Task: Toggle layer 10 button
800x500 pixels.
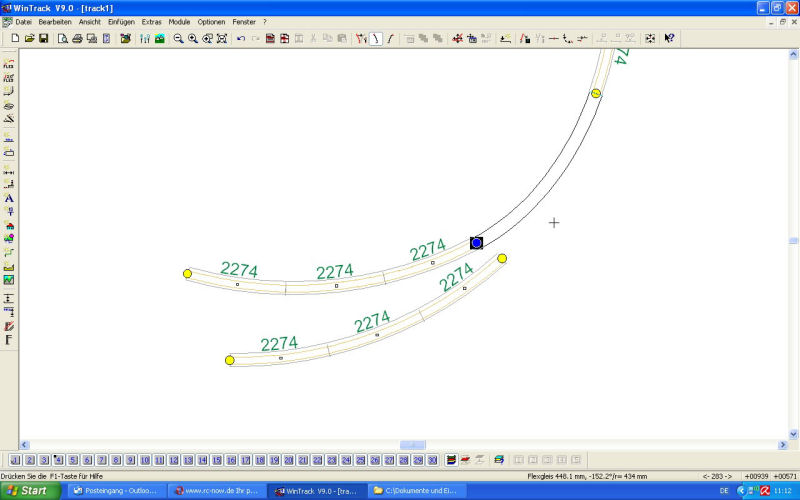Action: coord(145,460)
